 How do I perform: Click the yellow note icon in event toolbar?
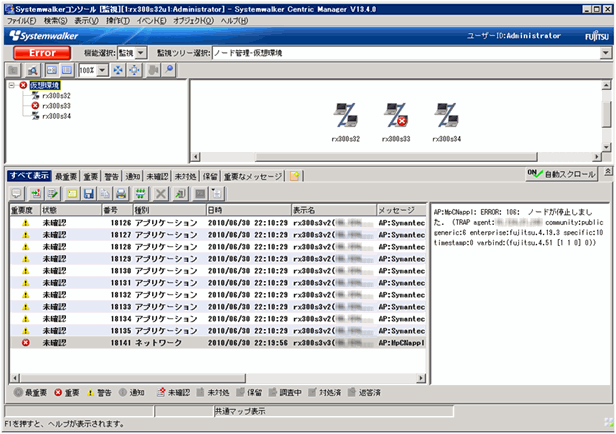tap(72, 193)
